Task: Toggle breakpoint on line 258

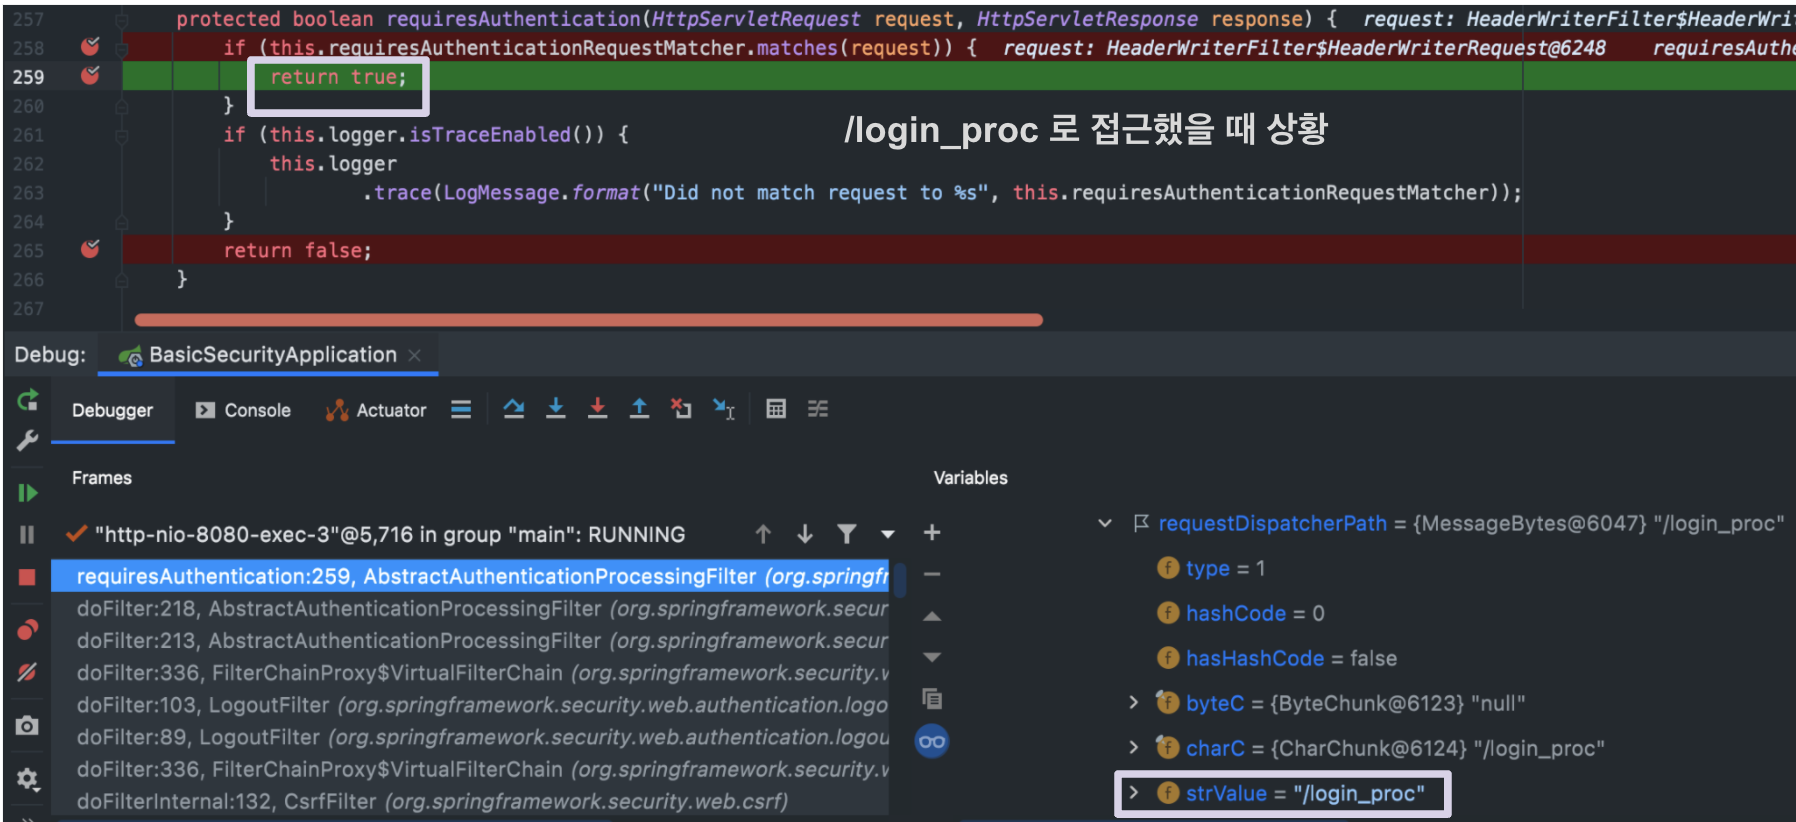Action: tap(90, 47)
